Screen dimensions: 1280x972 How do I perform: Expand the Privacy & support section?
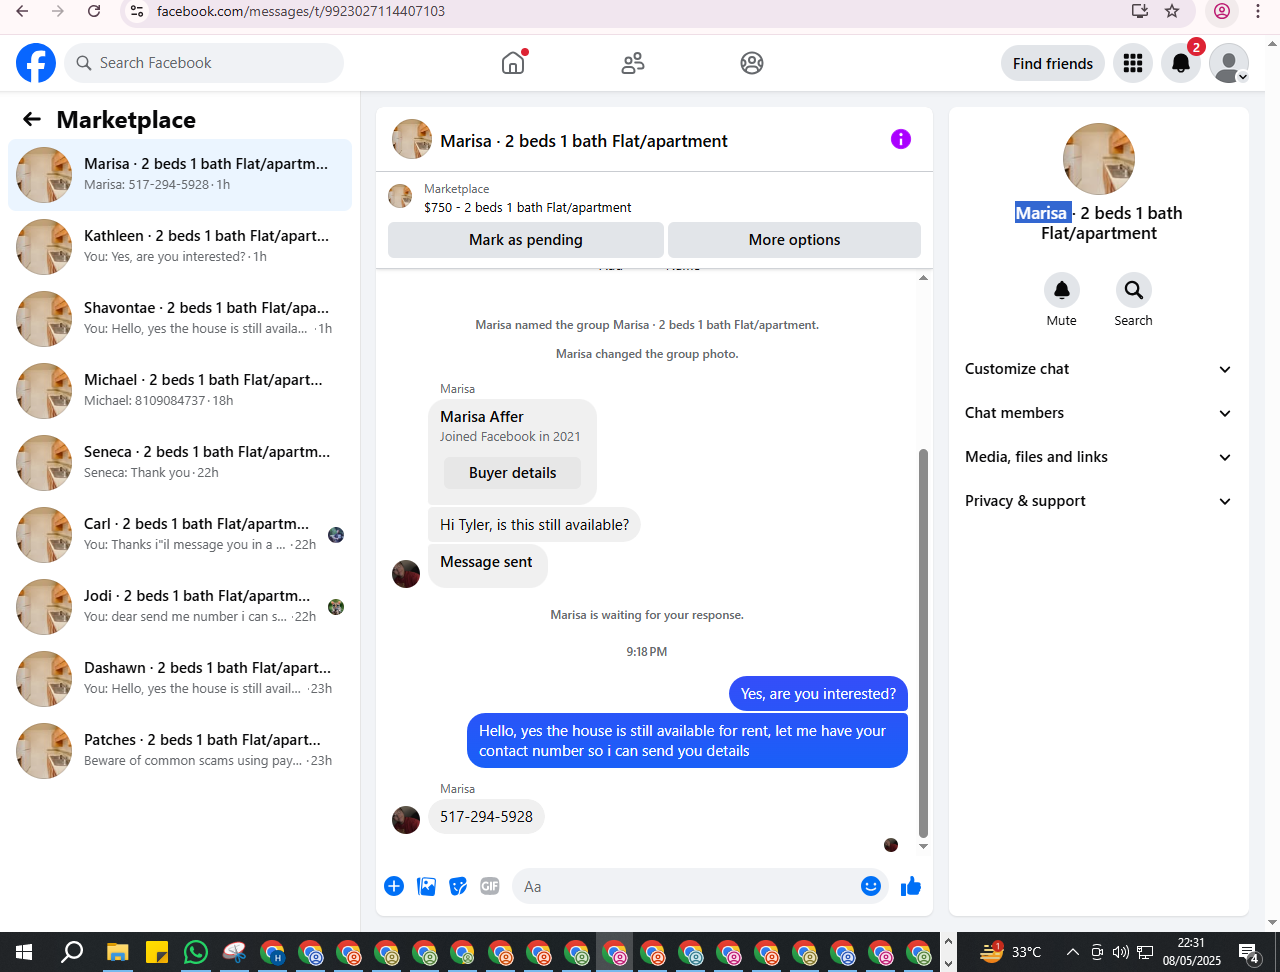coord(1099,501)
